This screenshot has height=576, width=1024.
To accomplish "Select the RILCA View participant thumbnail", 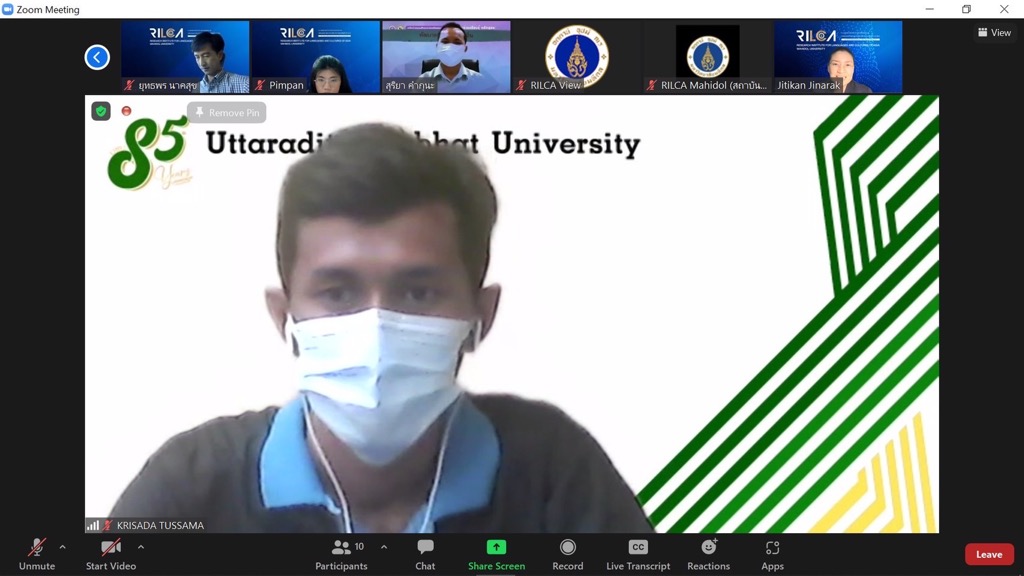I will 576,57.
